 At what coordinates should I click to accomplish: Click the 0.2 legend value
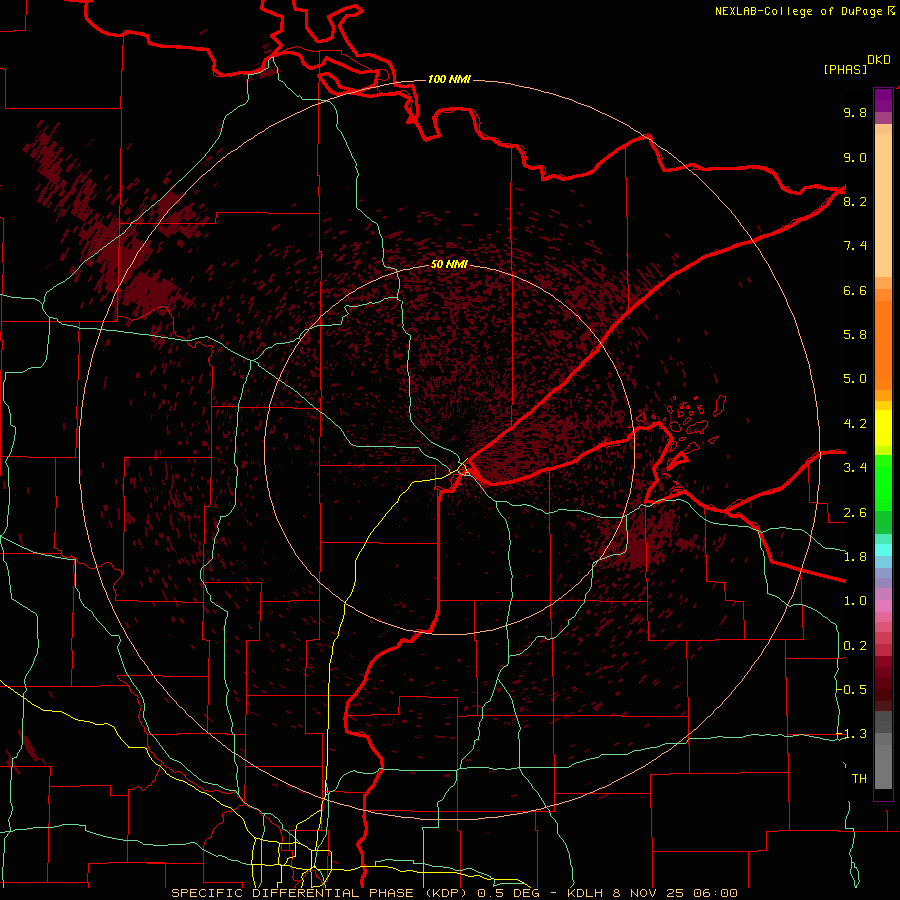855,646
